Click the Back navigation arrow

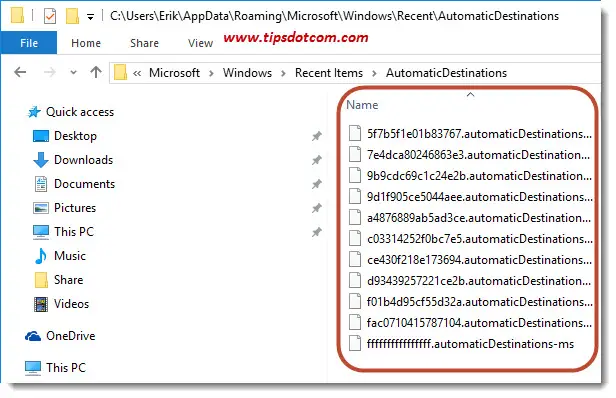point(20,72)
